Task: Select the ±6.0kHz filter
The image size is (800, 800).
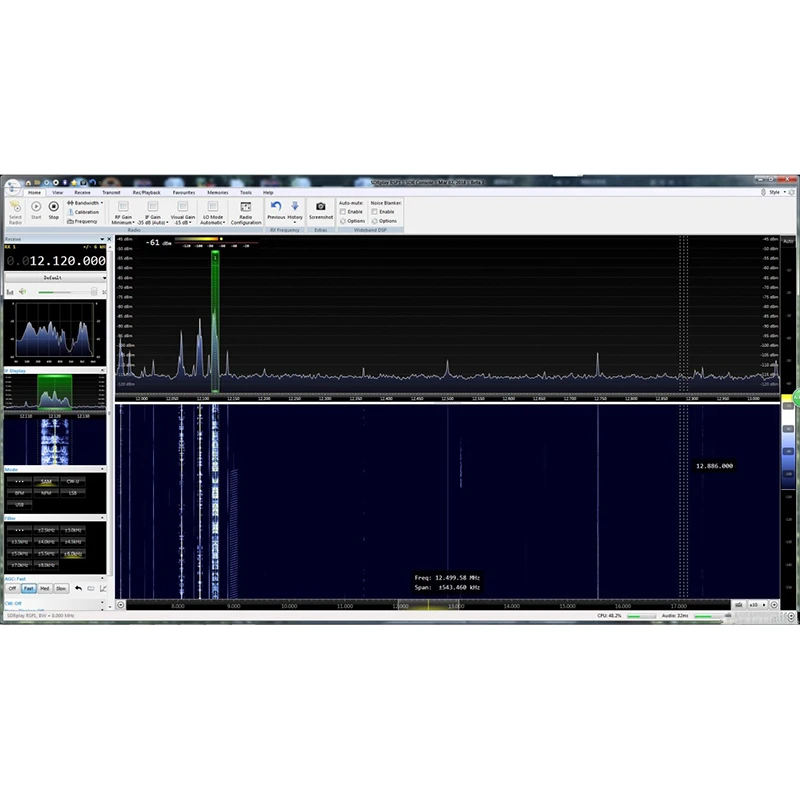Action: (x=72, y=554)
